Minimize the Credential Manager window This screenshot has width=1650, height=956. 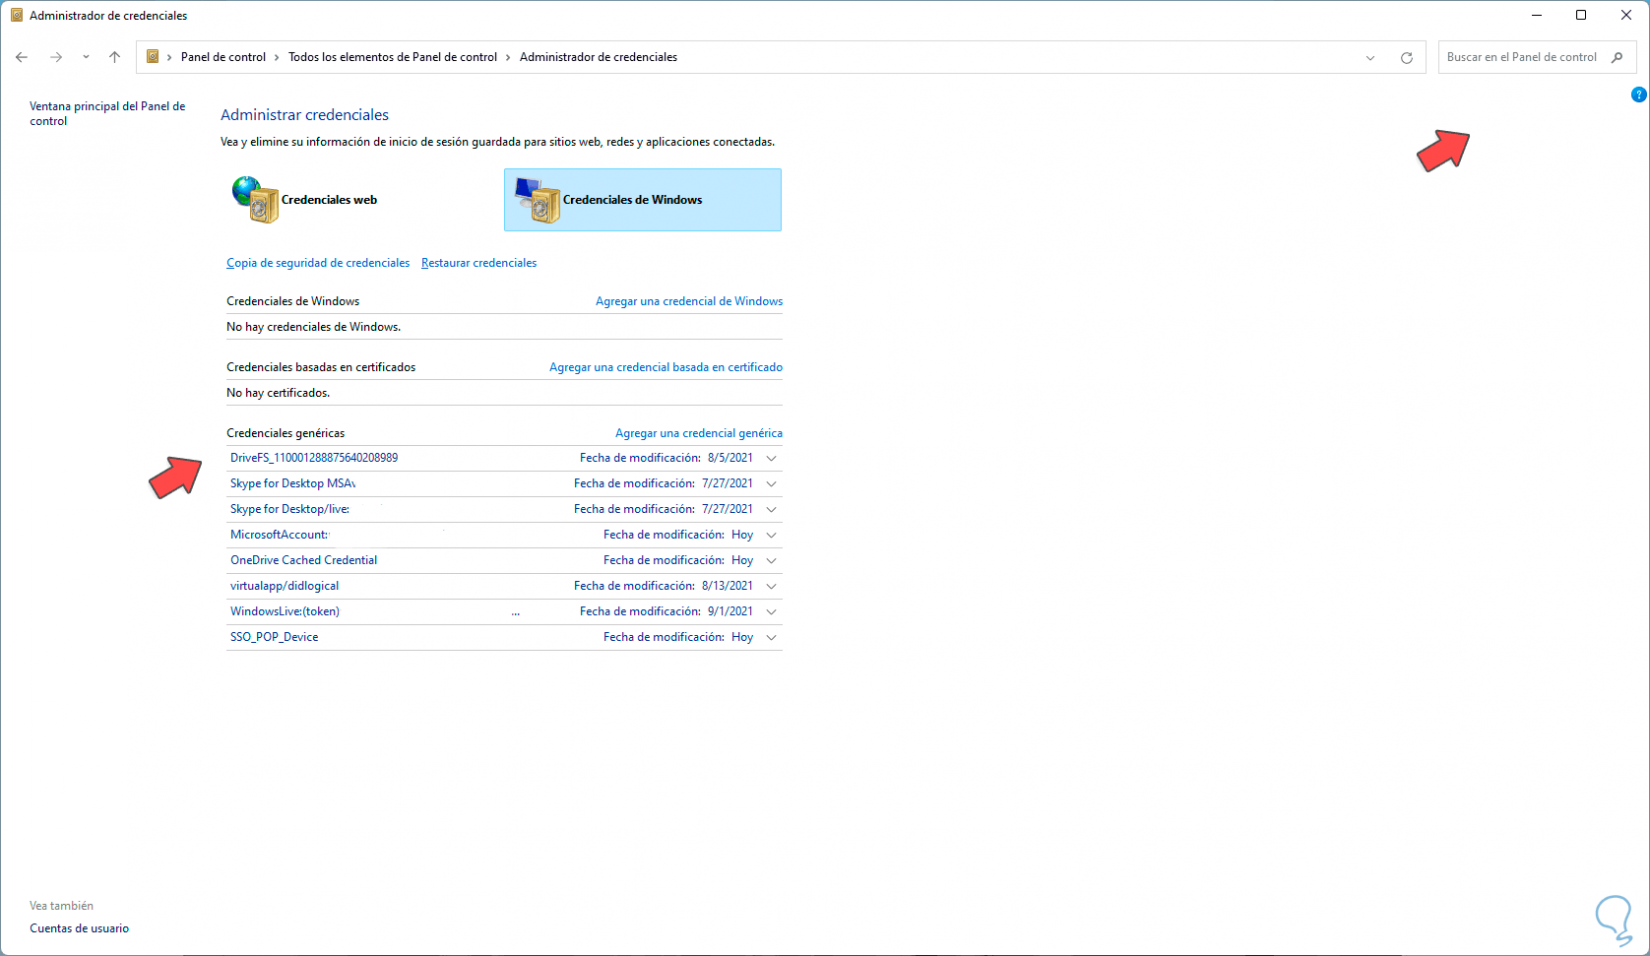pos(1537,15)
